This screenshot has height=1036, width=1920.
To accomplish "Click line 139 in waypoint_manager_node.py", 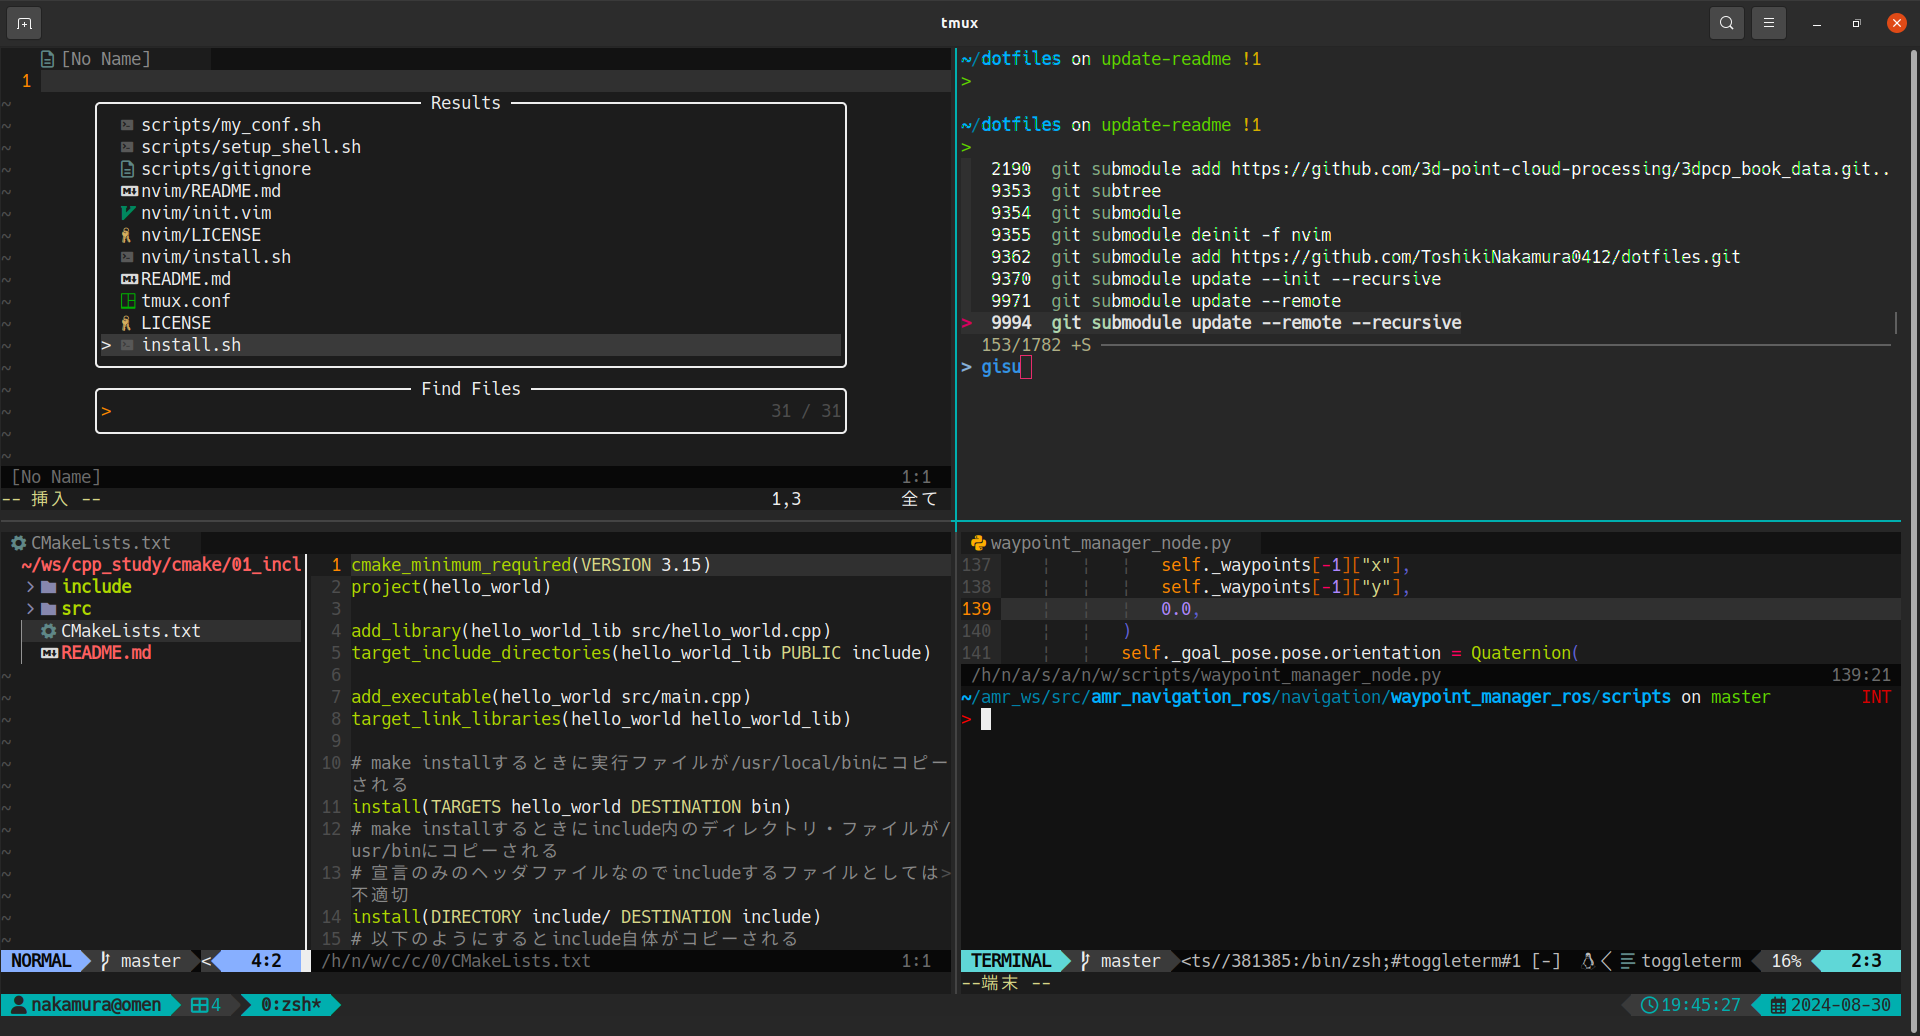I will (x=1430, y=609).
